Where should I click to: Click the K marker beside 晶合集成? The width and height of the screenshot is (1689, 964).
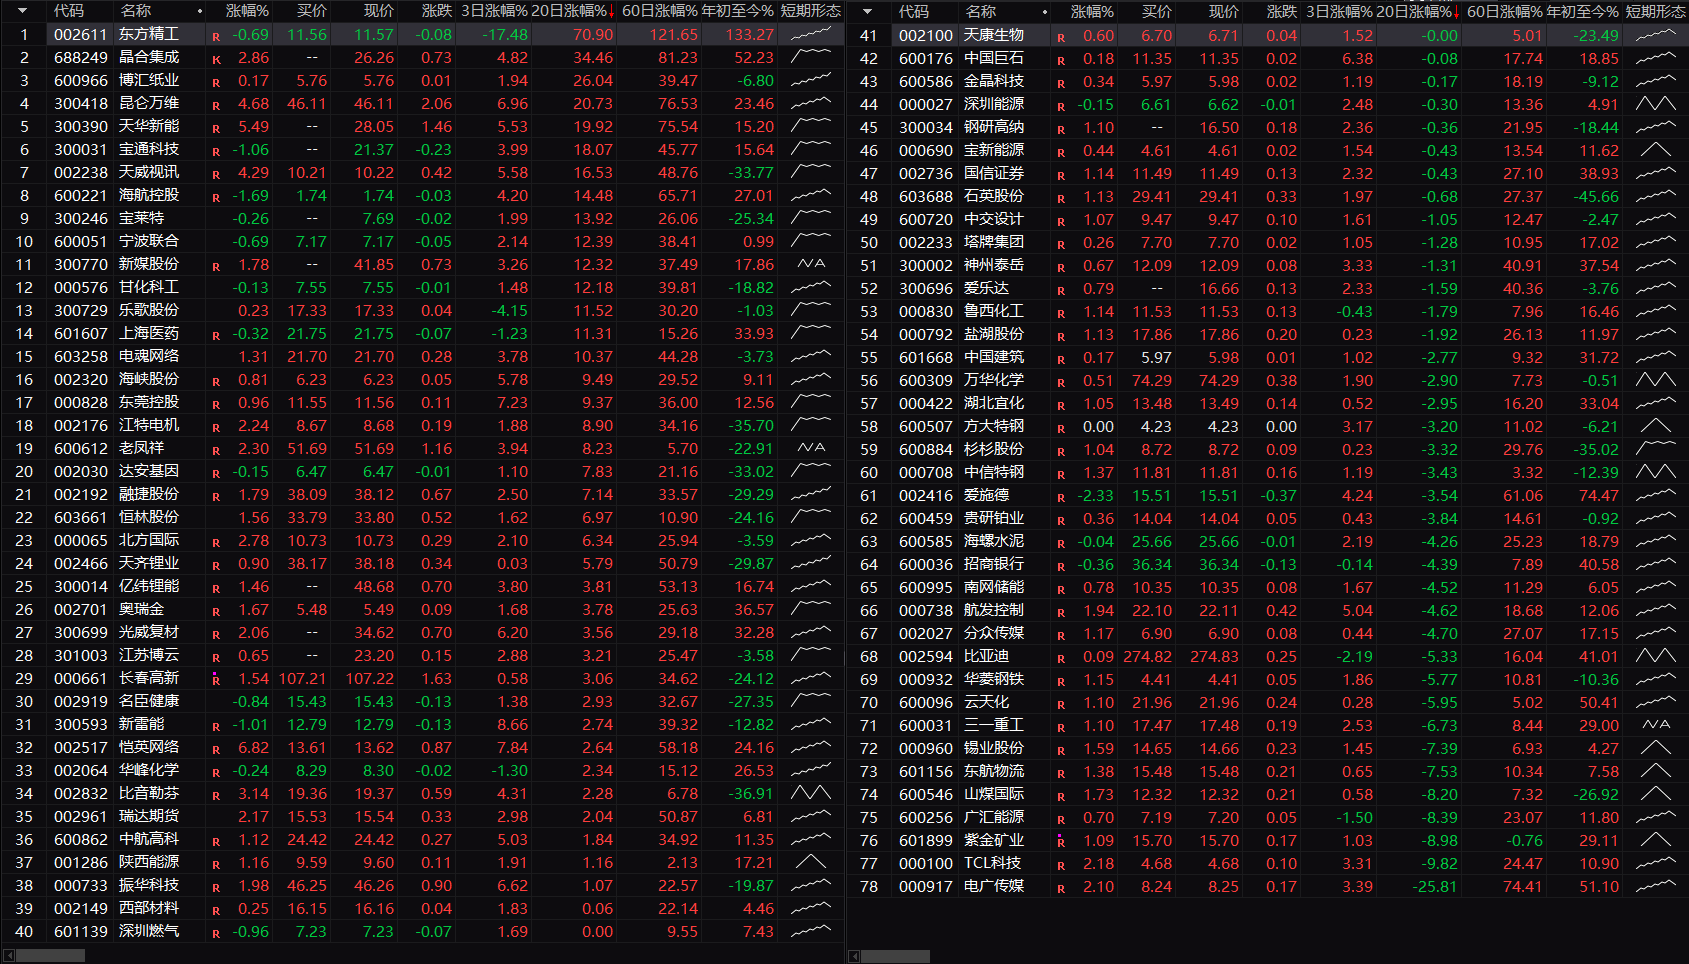[216, 59]
